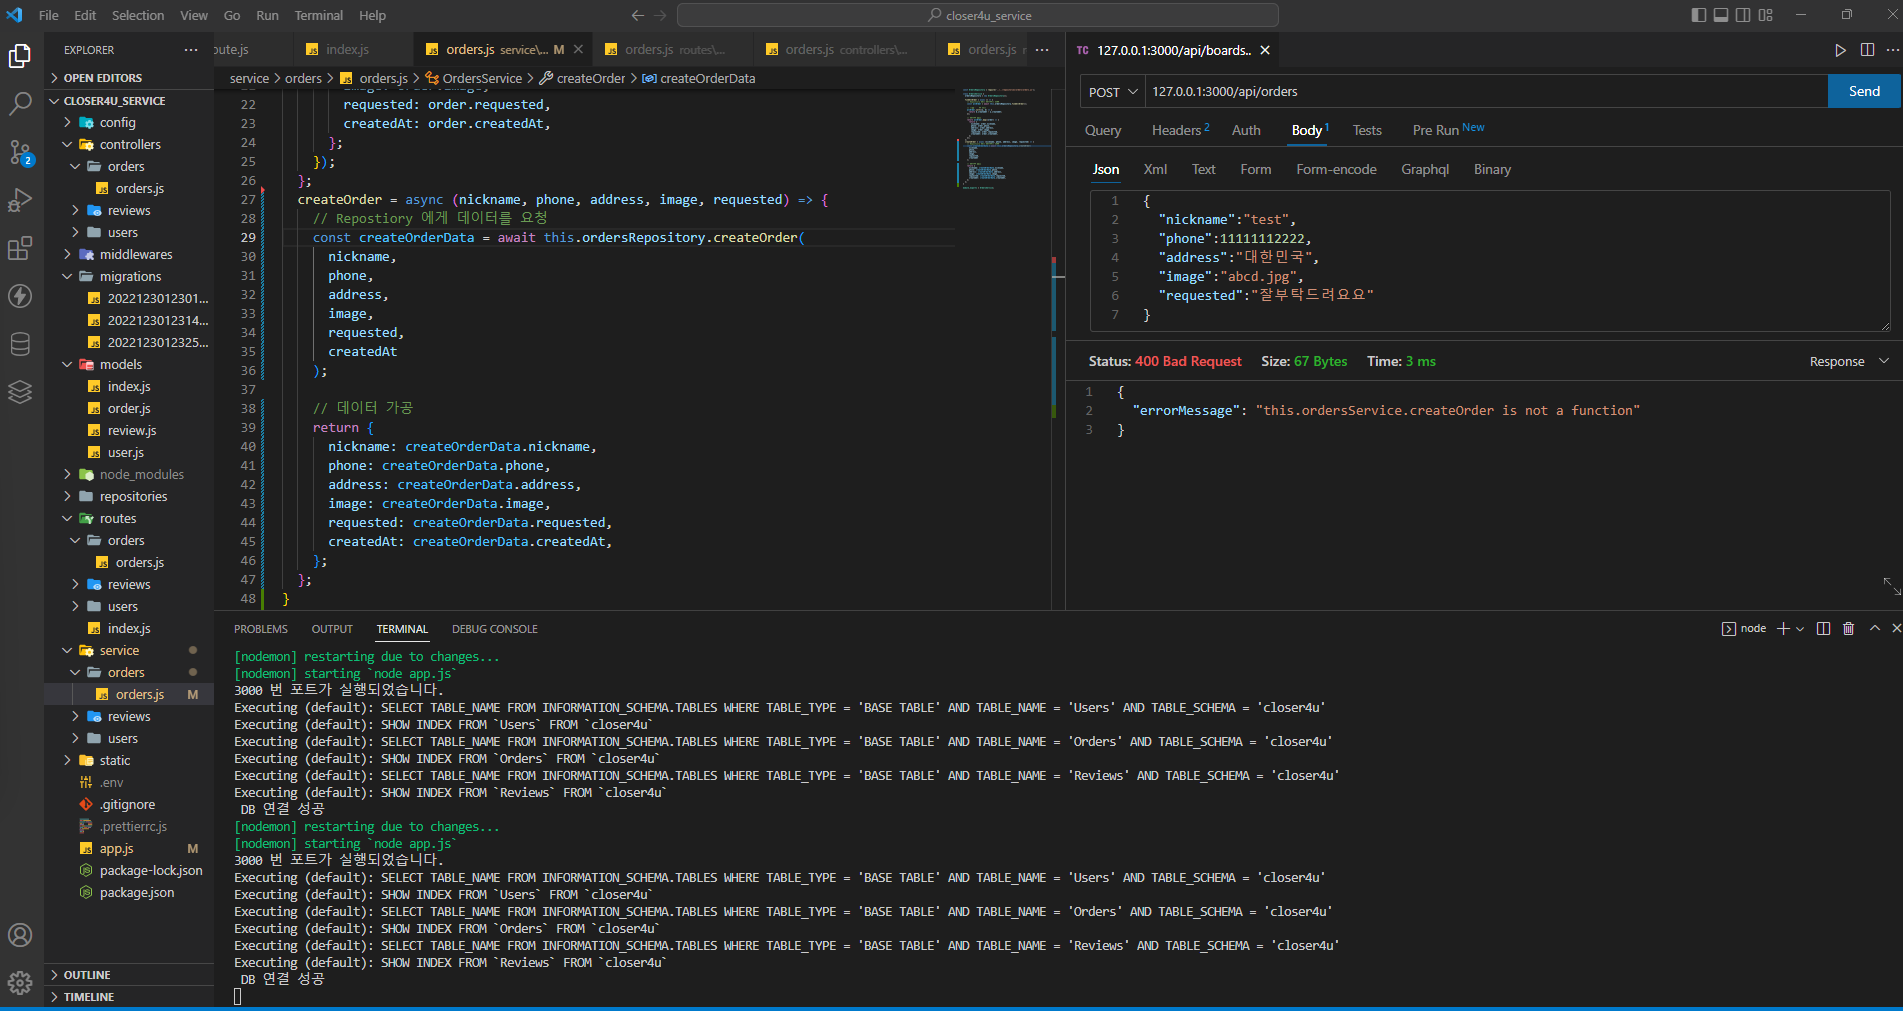Open the Extensions view icon
The height and width of the screenshot is (1011, 1903).
(x=20, y=248)
